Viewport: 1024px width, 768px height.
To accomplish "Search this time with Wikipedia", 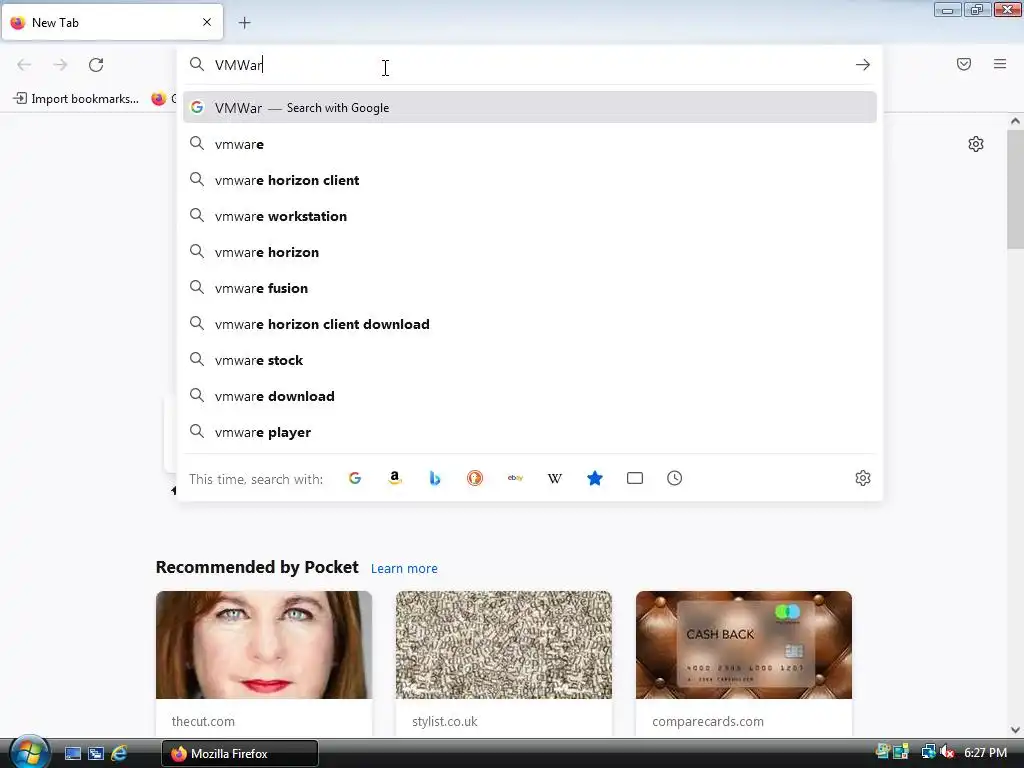I will [555, 478].
